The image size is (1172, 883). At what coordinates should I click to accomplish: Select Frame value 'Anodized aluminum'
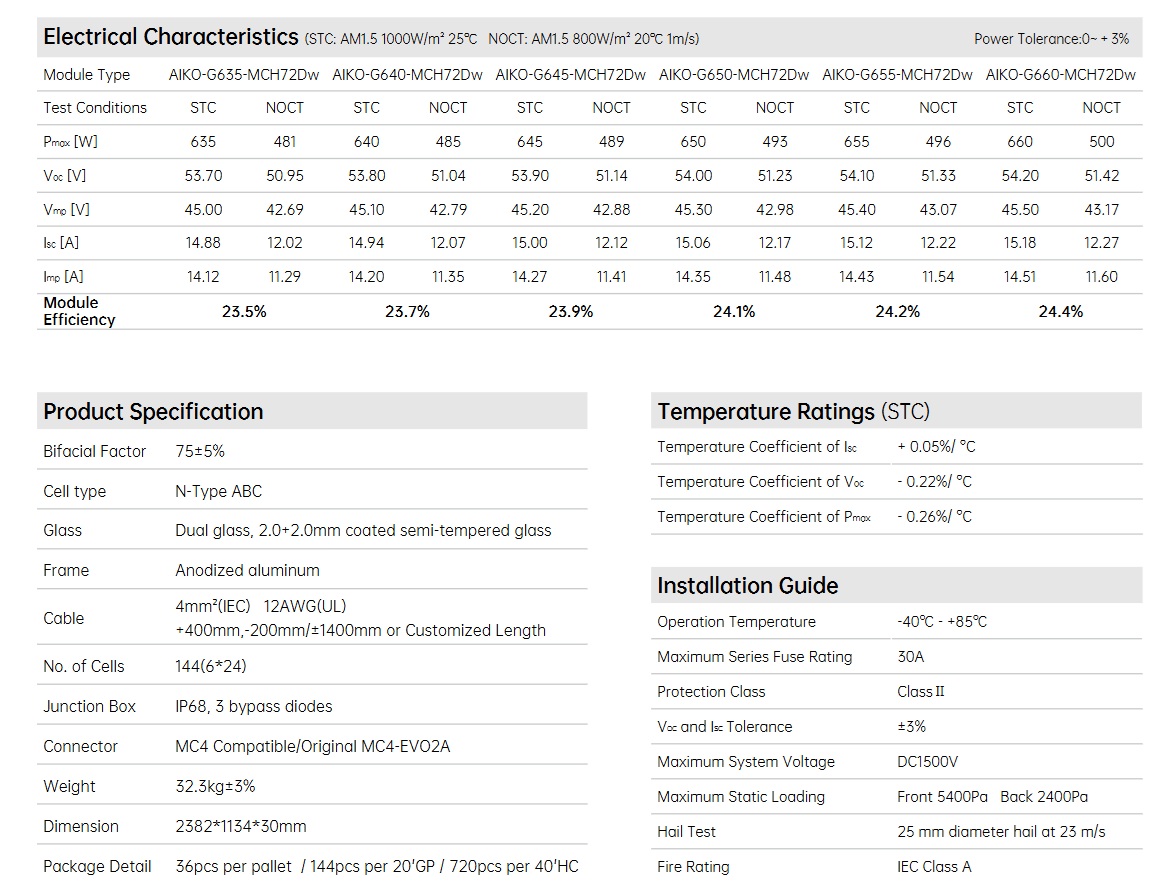pos(247,570)
